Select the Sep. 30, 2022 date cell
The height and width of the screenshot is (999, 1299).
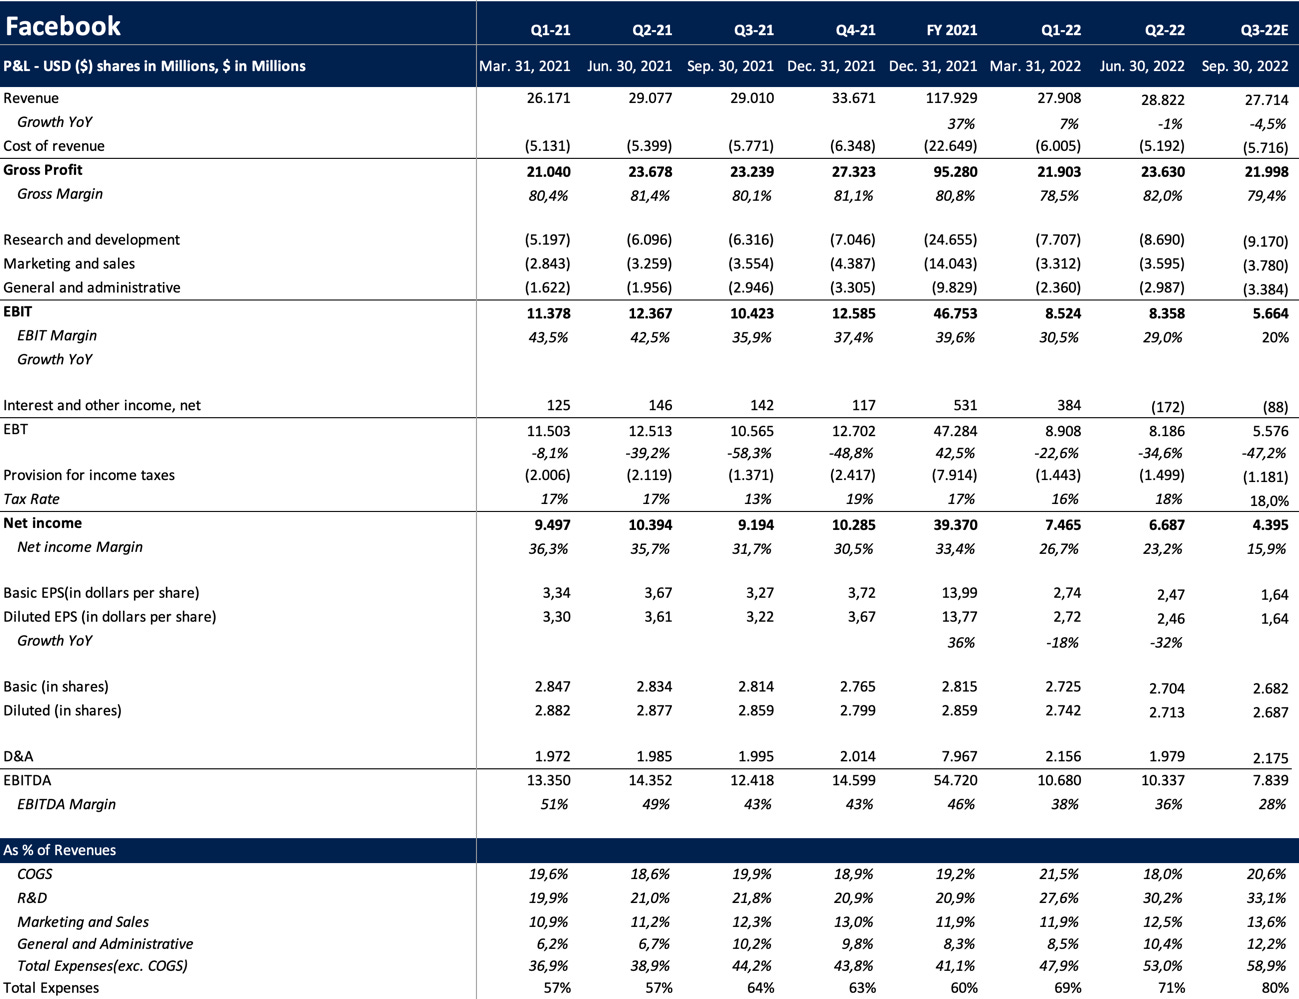pos(1245,66)
